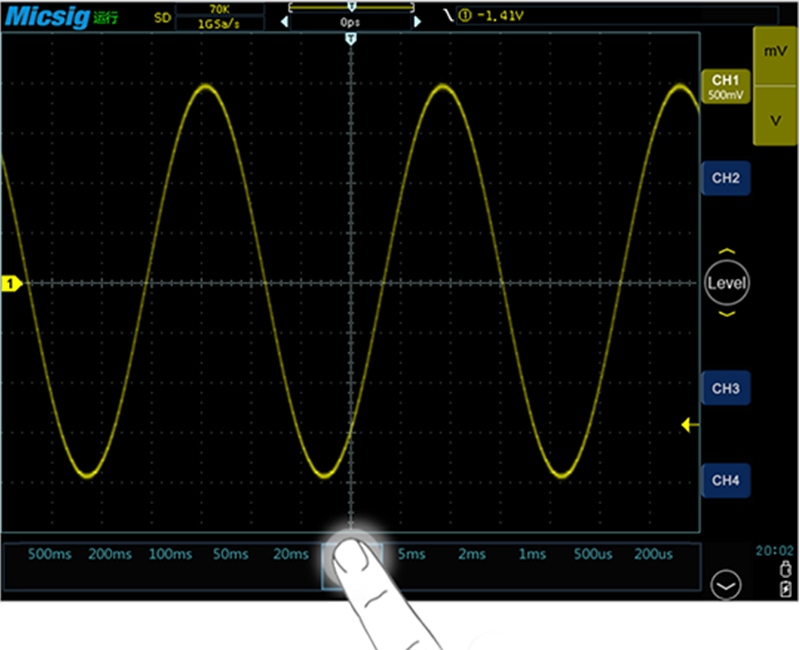The height and width of the screenshot is (650, 800).
Task: Enable channel CH3
Action: coord(726,389)
